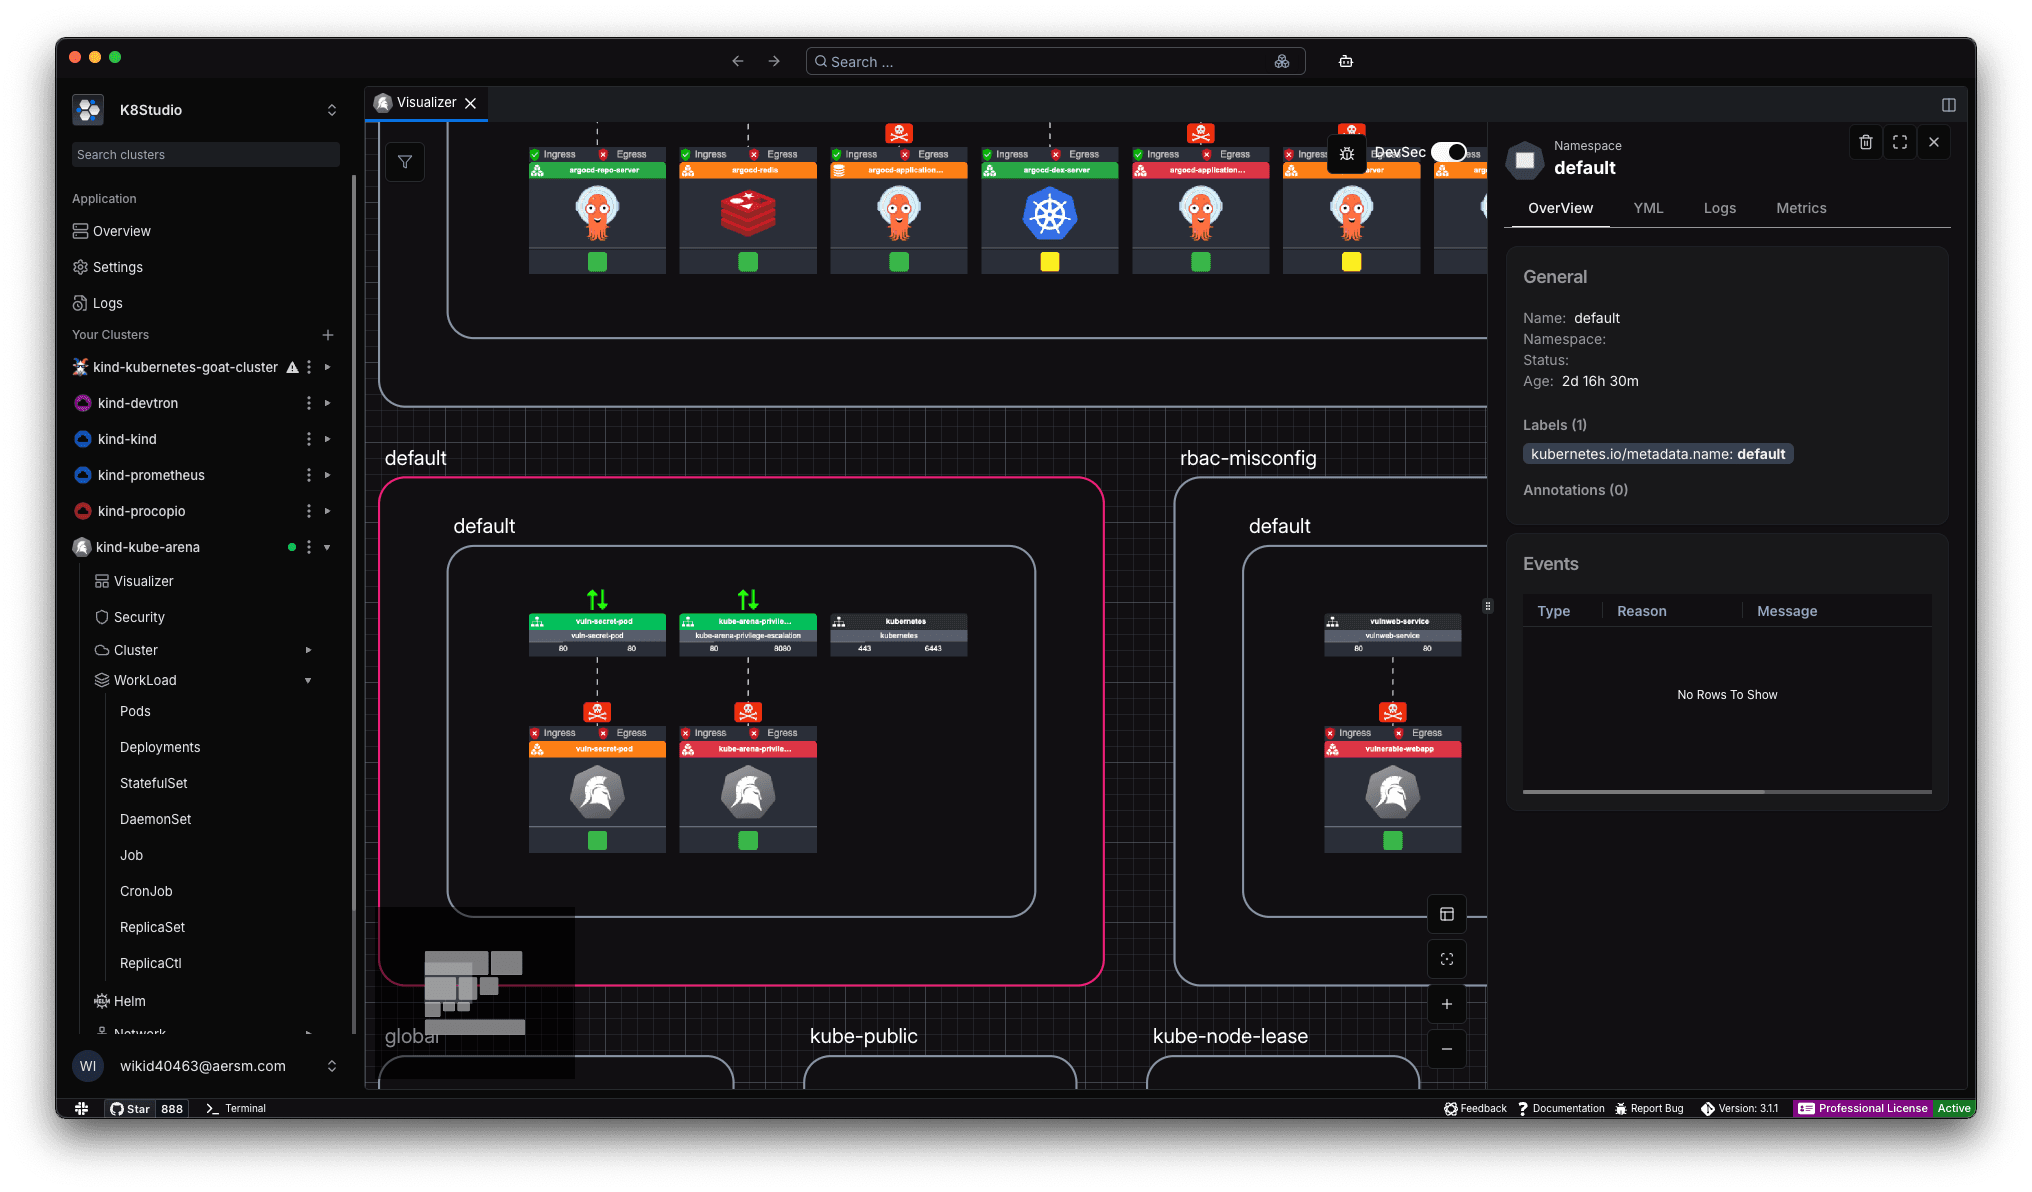
Task: Open the robot assistant icon in title bar
Action: click(x=1346, y=61)
